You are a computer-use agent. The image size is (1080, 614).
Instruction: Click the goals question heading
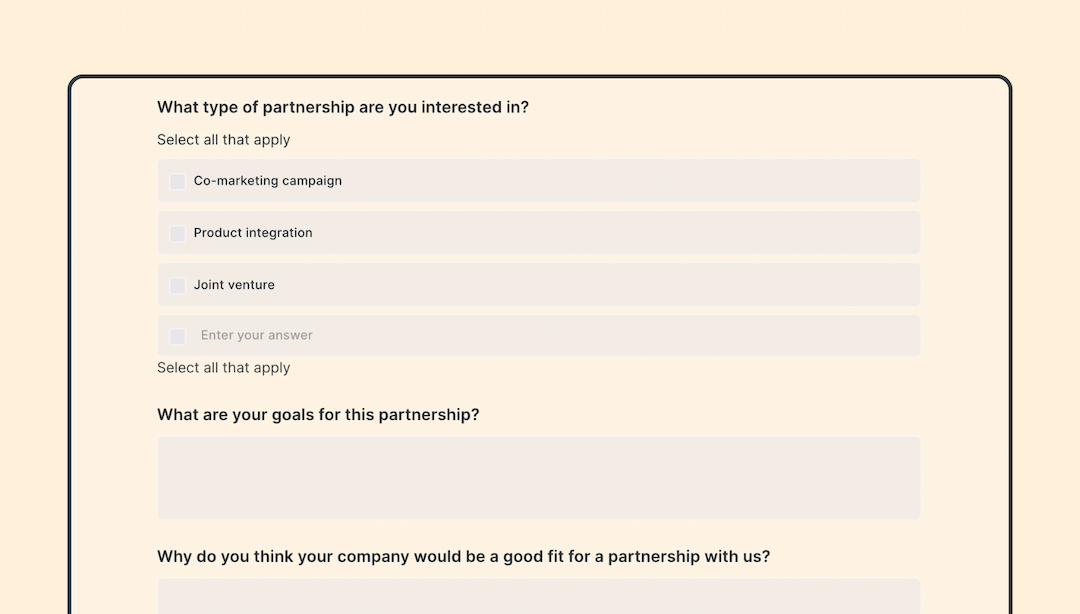(x=318, y=415)
